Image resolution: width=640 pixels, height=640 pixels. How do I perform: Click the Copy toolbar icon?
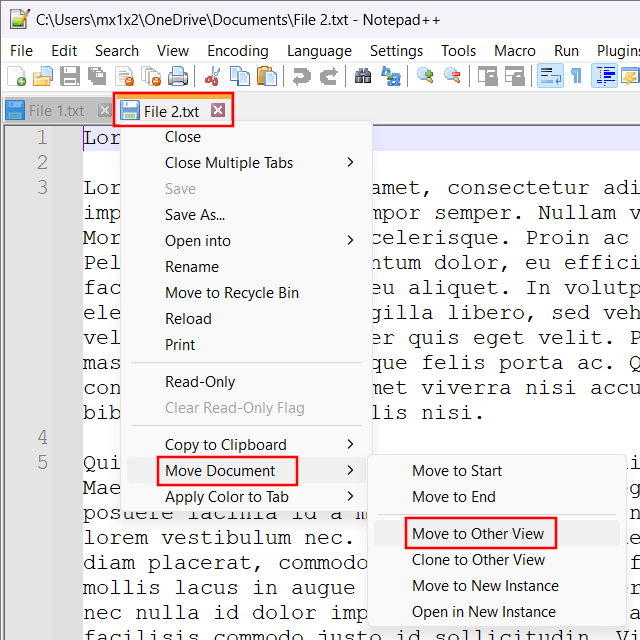tap(240, 76)
